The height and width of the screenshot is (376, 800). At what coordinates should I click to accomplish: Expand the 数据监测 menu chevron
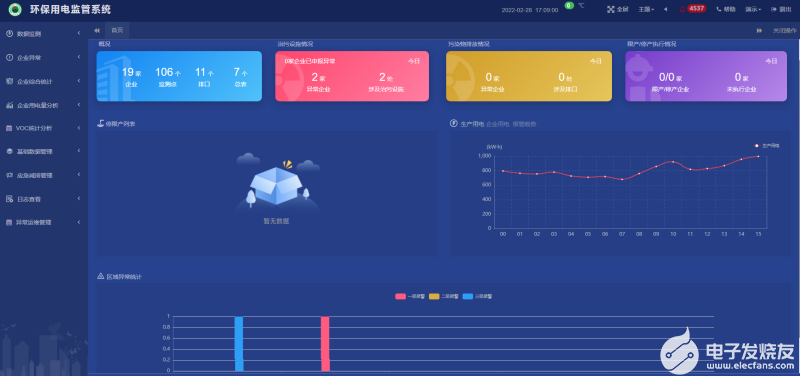79,34
